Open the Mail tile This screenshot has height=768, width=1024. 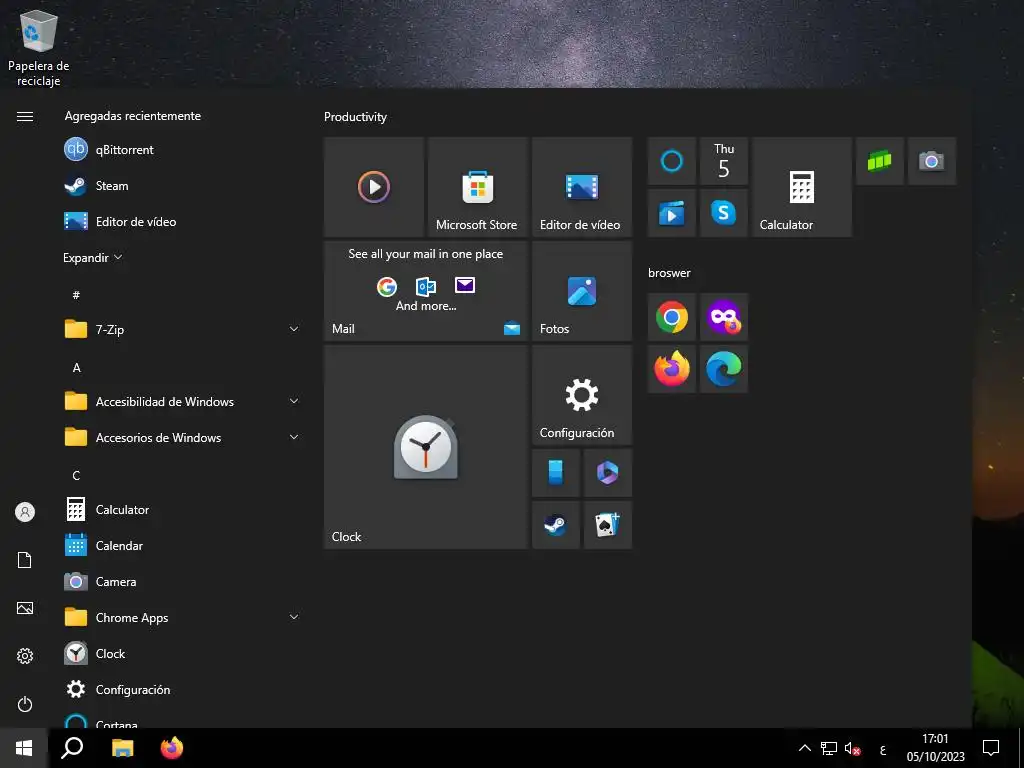tap(426, 291)
